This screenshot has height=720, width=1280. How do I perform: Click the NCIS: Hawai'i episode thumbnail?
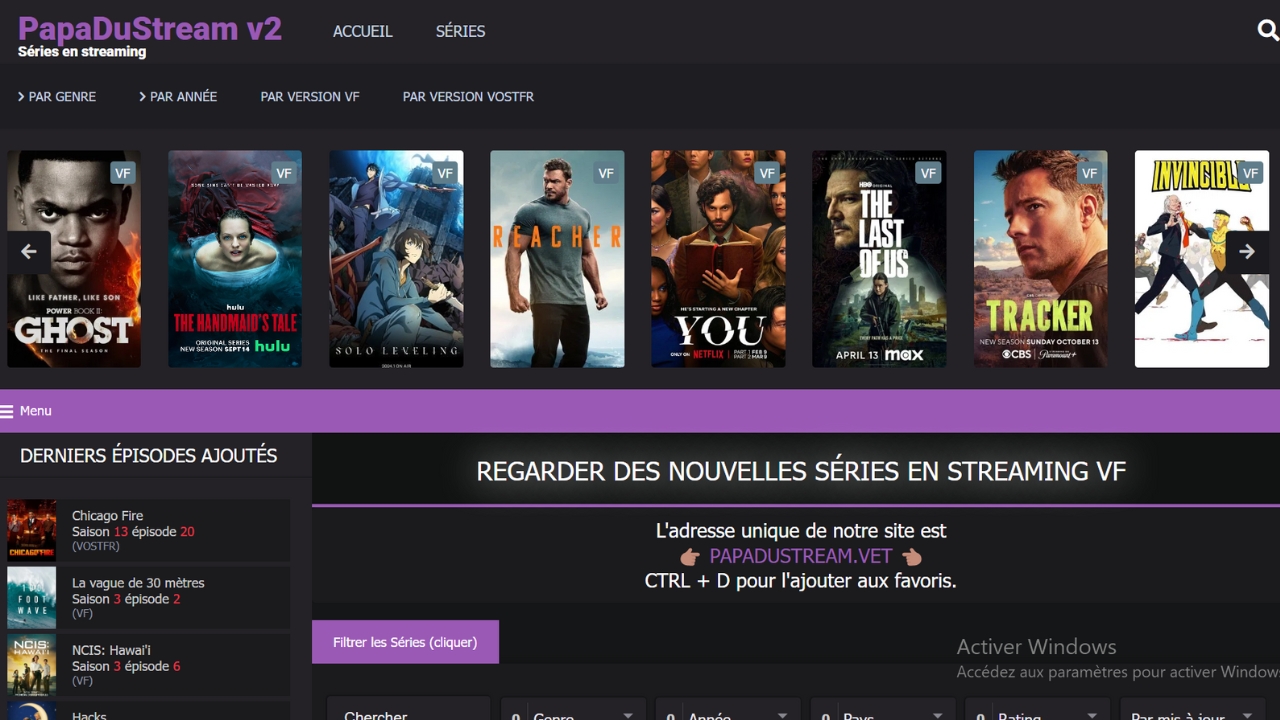pos(32,664)
